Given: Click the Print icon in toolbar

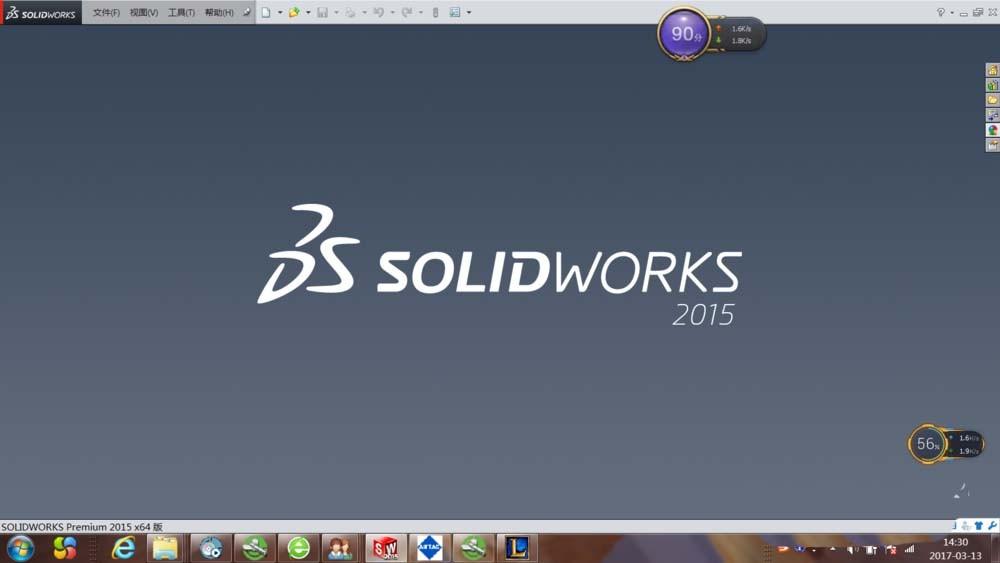Looking at the screenshot, I should (350, 12).
